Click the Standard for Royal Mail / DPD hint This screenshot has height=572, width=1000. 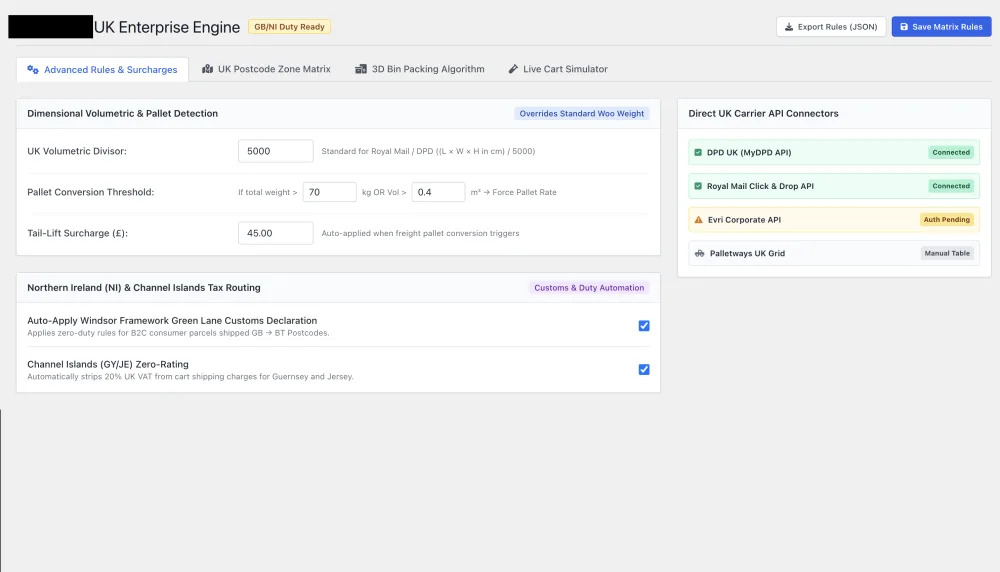[428, 151]
